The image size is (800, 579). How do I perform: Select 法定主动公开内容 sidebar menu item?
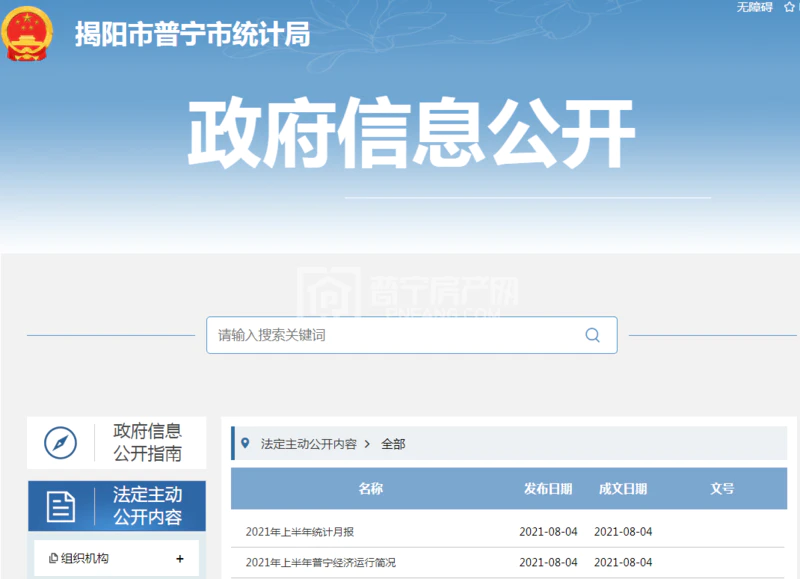[x=147, y=506]
